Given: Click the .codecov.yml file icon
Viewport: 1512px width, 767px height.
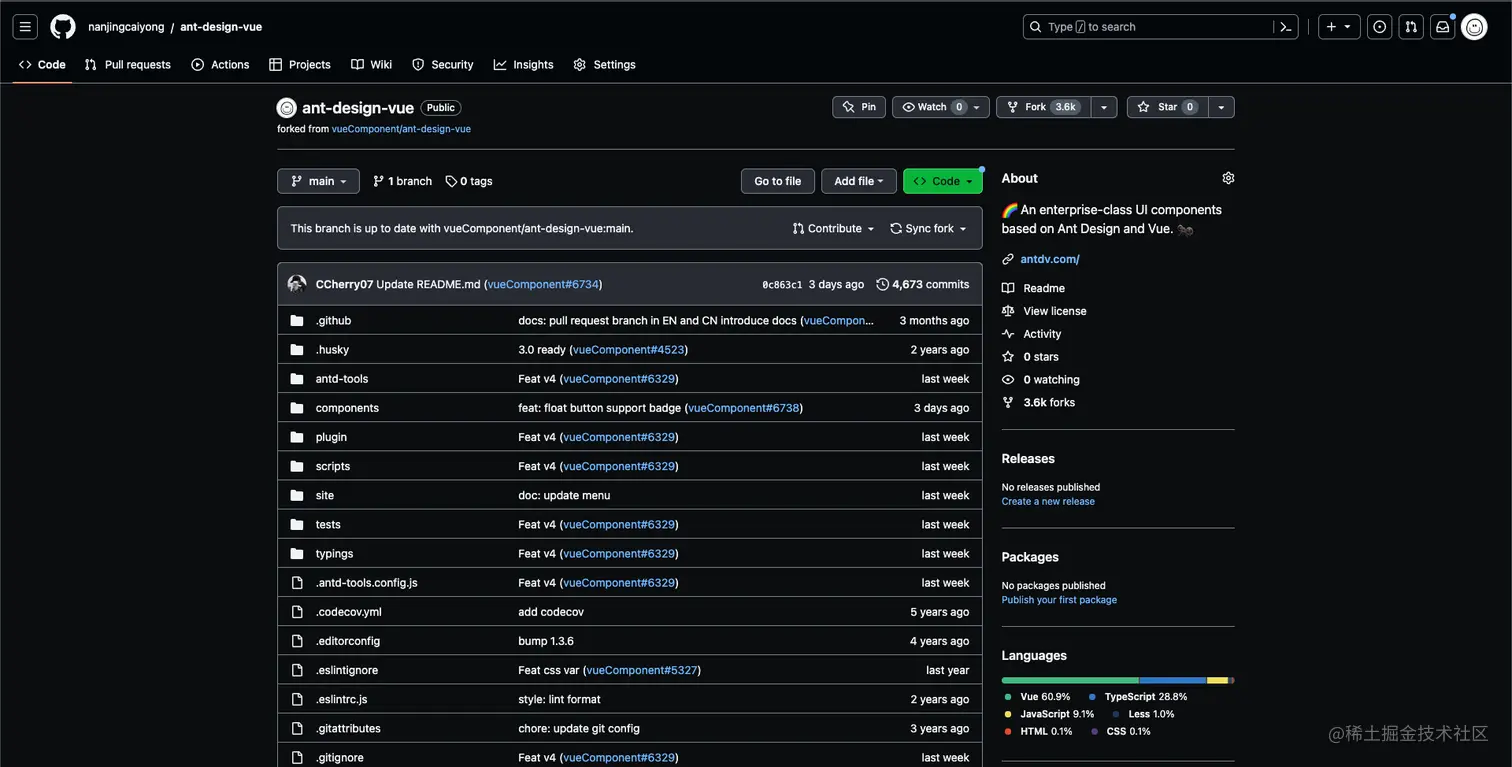Looking at the screenshot, I should click(297, 612).
